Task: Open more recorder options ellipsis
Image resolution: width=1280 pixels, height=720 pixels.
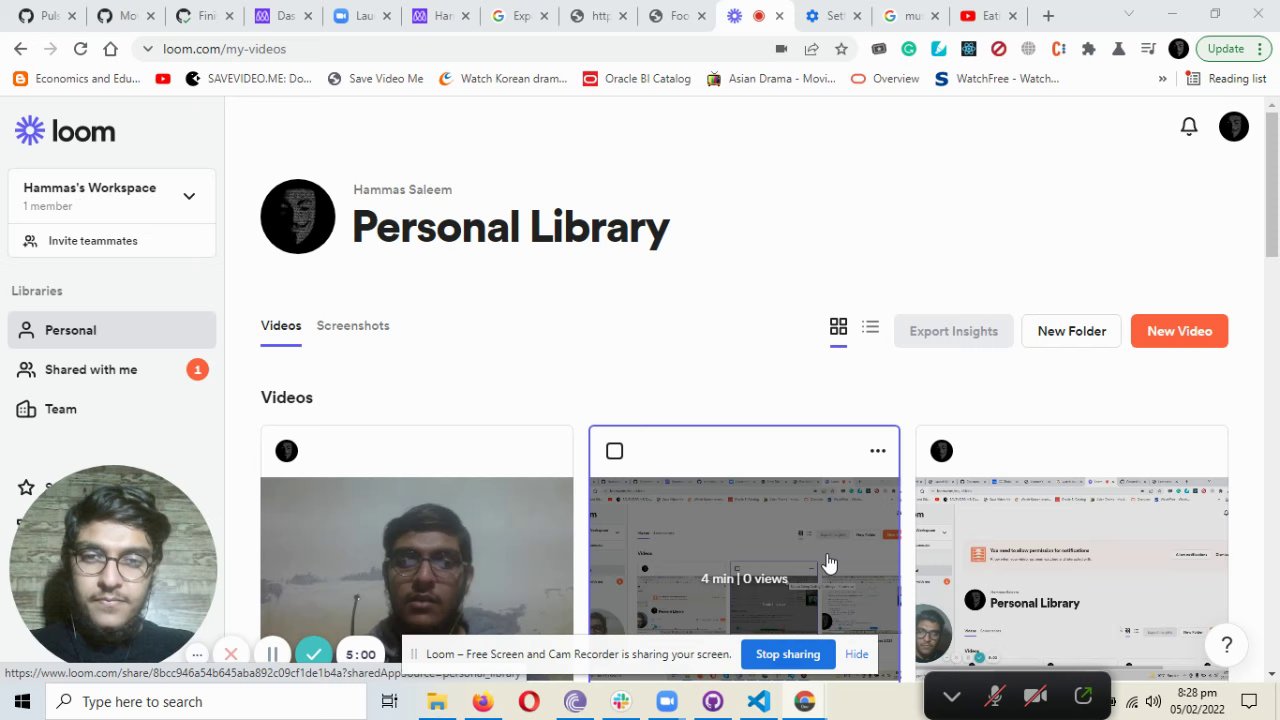Action: 197,655
